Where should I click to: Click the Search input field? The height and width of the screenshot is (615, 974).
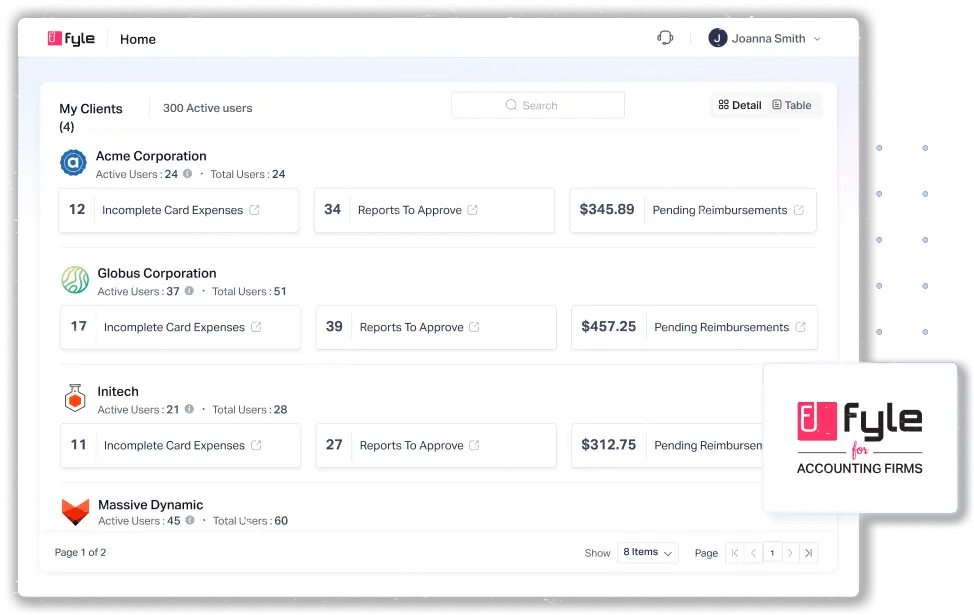coord(538,105)
